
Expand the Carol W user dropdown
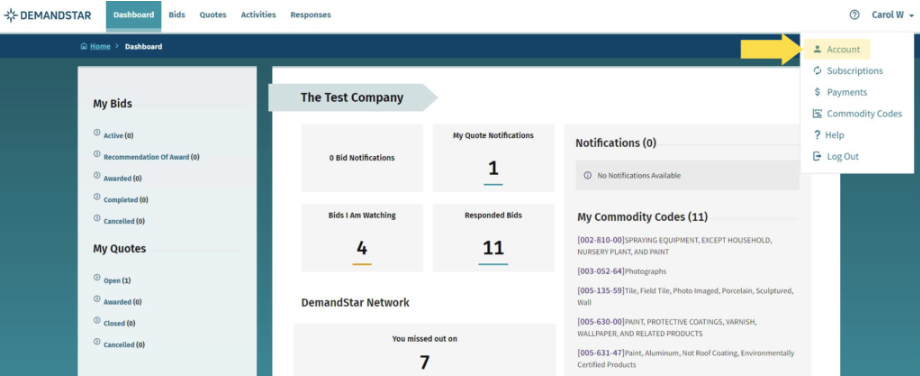(892, 15)
